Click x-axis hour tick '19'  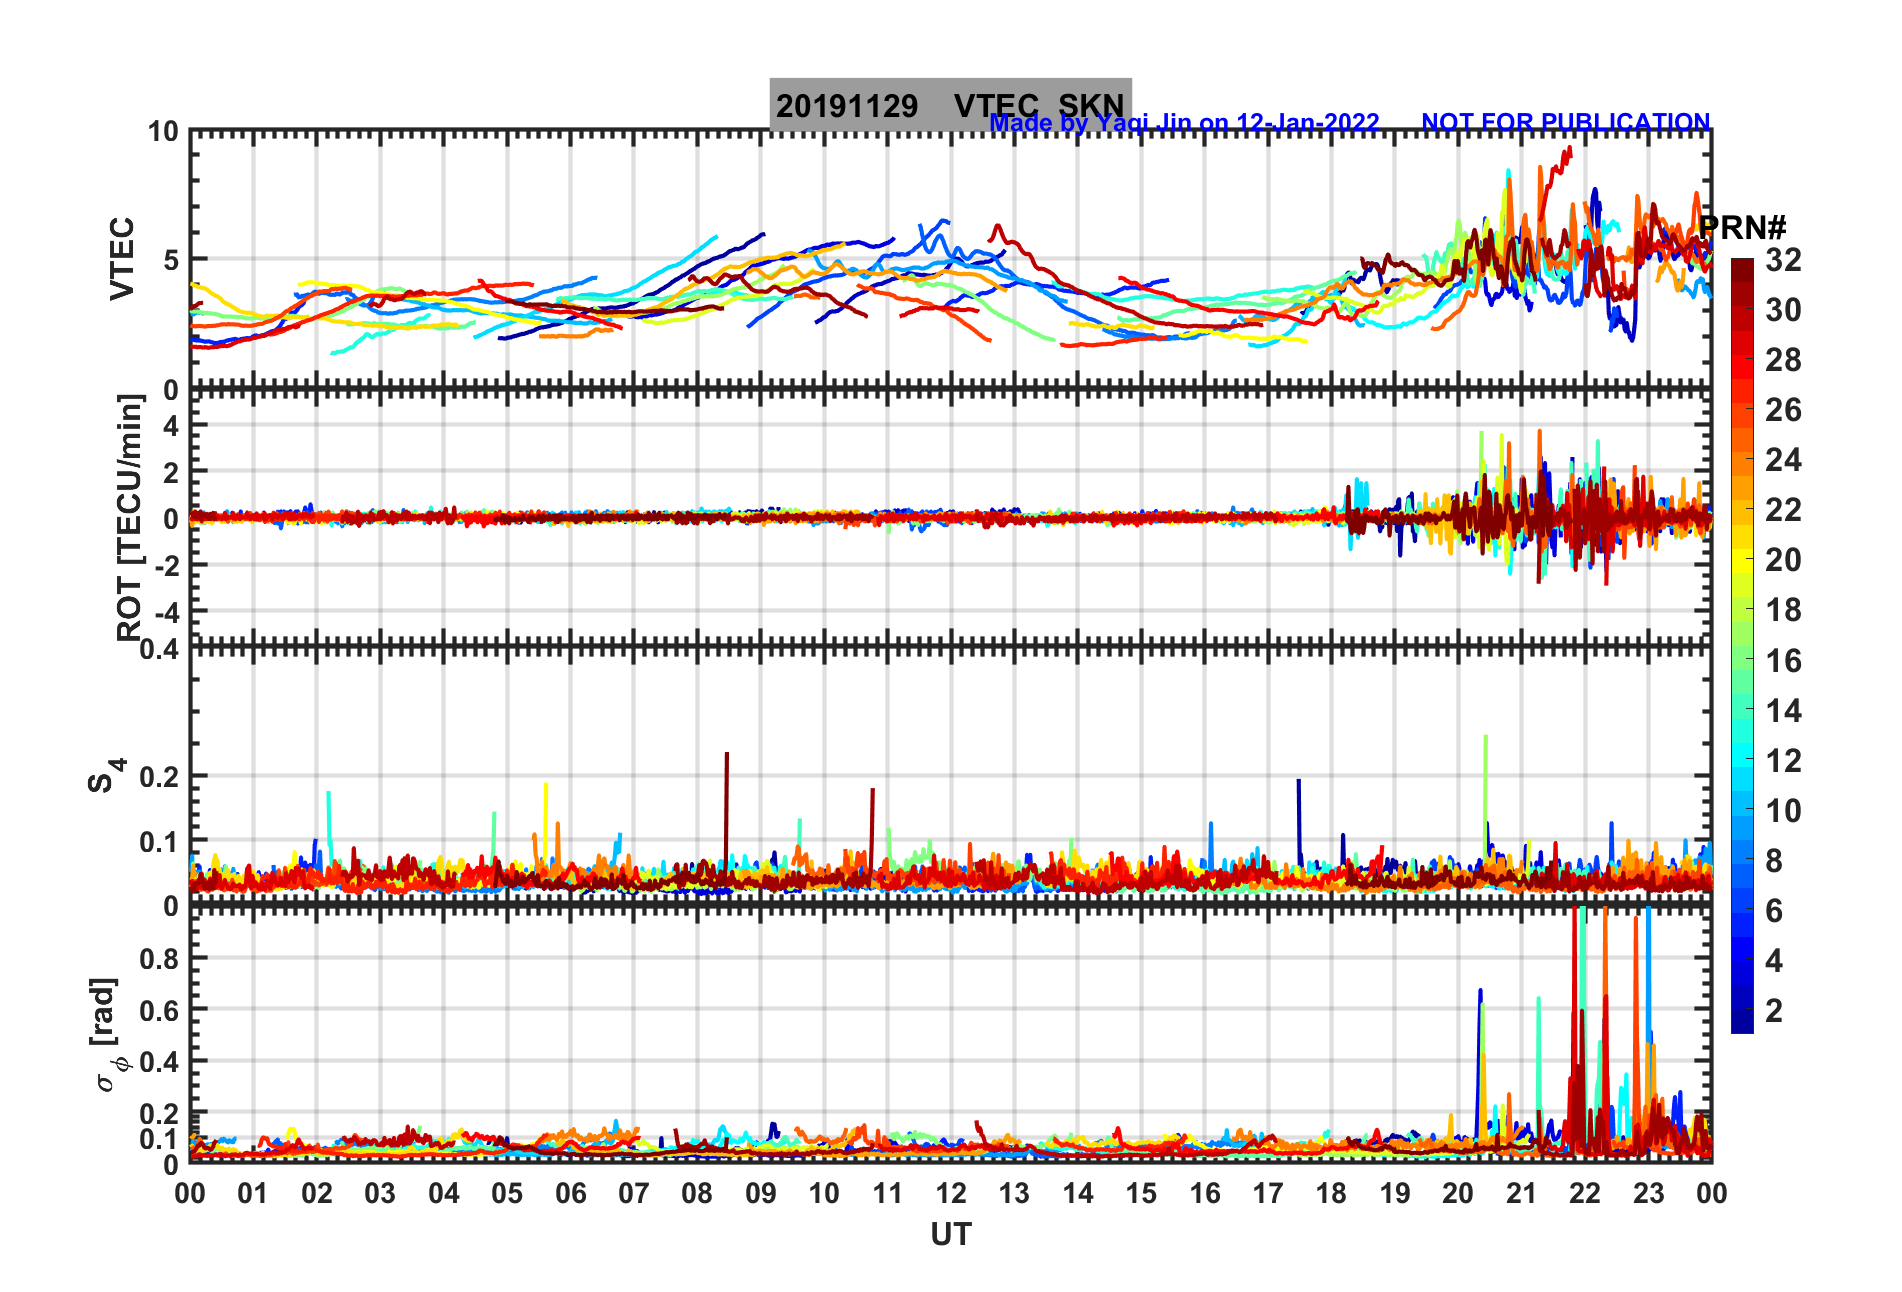(x=1395, y=1193)
